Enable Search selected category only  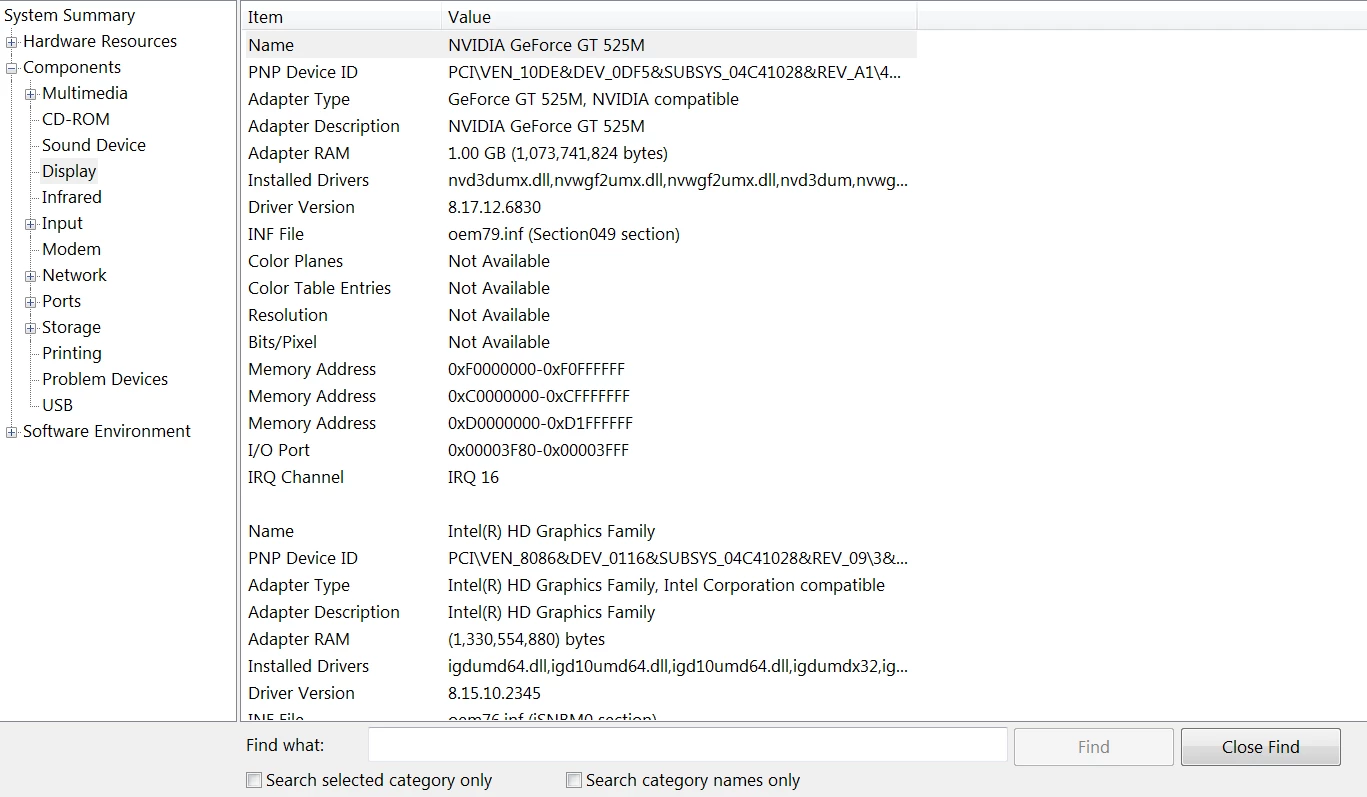(254, 780)
